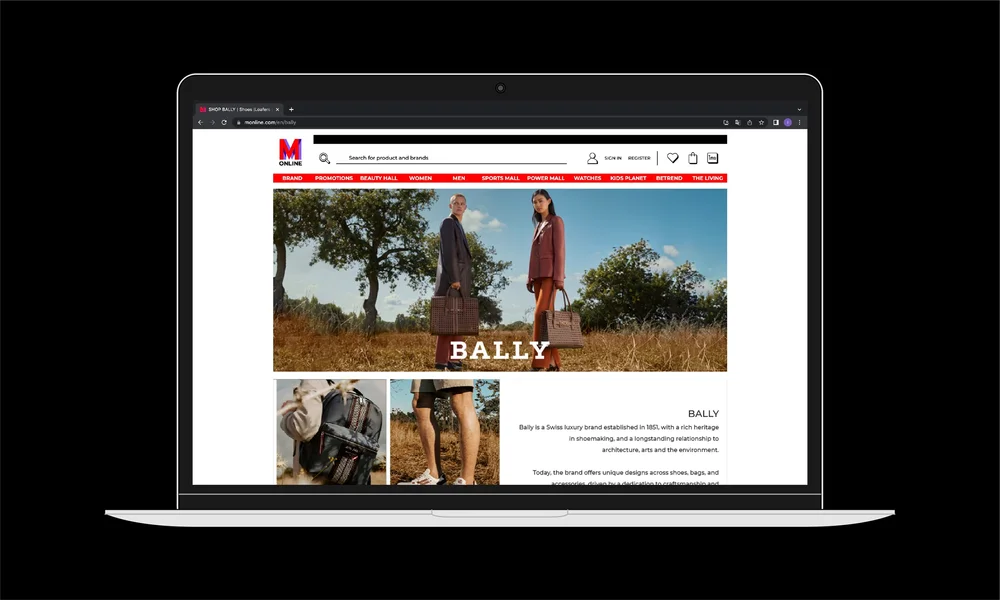Image resolution: width=1000 pixels, height=600 pixels.
Task: Close the SHOP BALLY tab
Action: pyautogui.click(x=277, y=110)
